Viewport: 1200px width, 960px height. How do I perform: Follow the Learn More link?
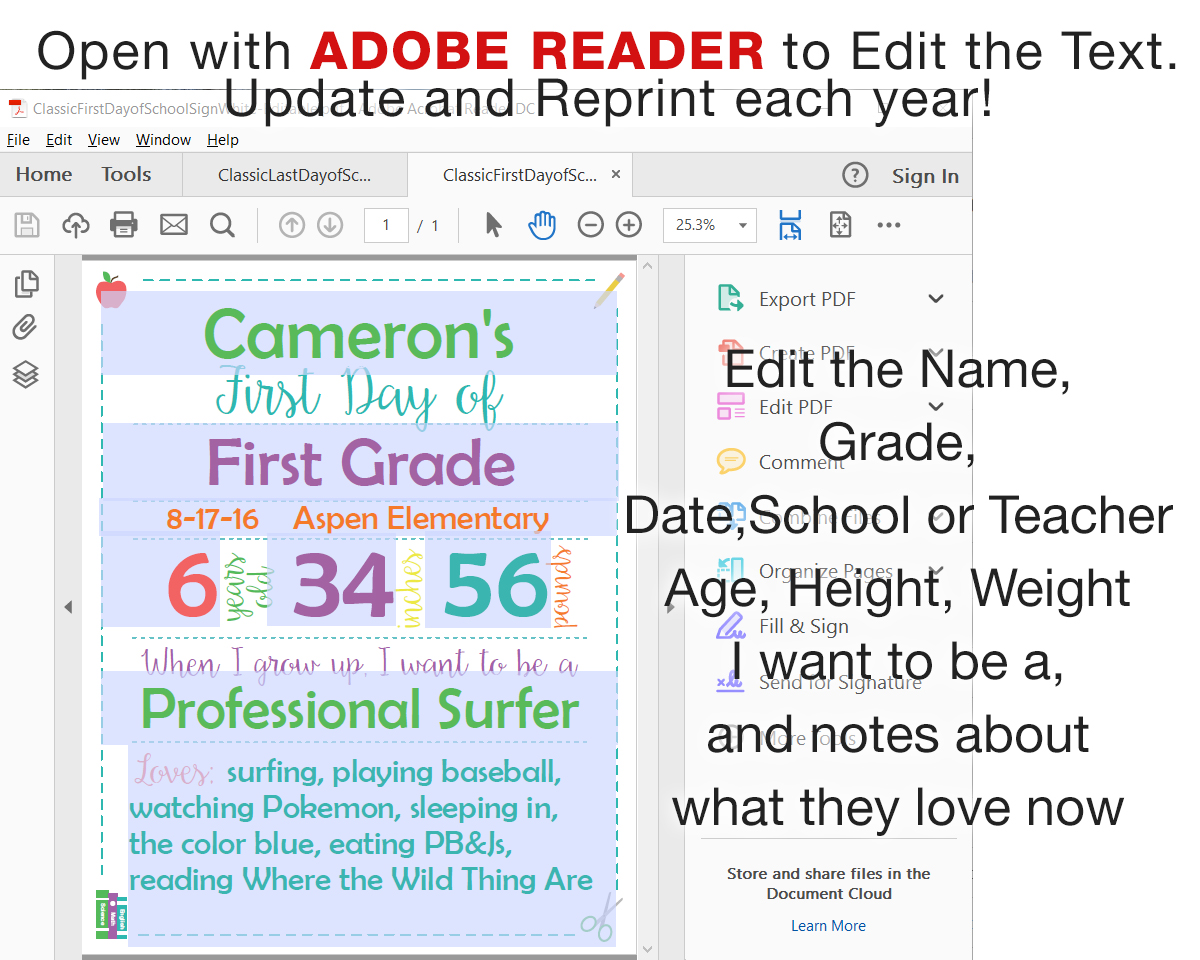pos(828,926)
